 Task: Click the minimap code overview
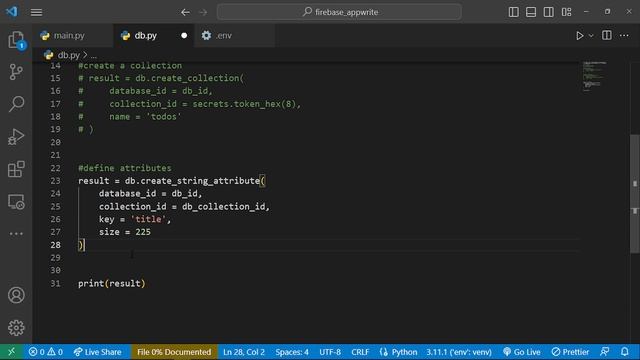click(x=594, y=77)
